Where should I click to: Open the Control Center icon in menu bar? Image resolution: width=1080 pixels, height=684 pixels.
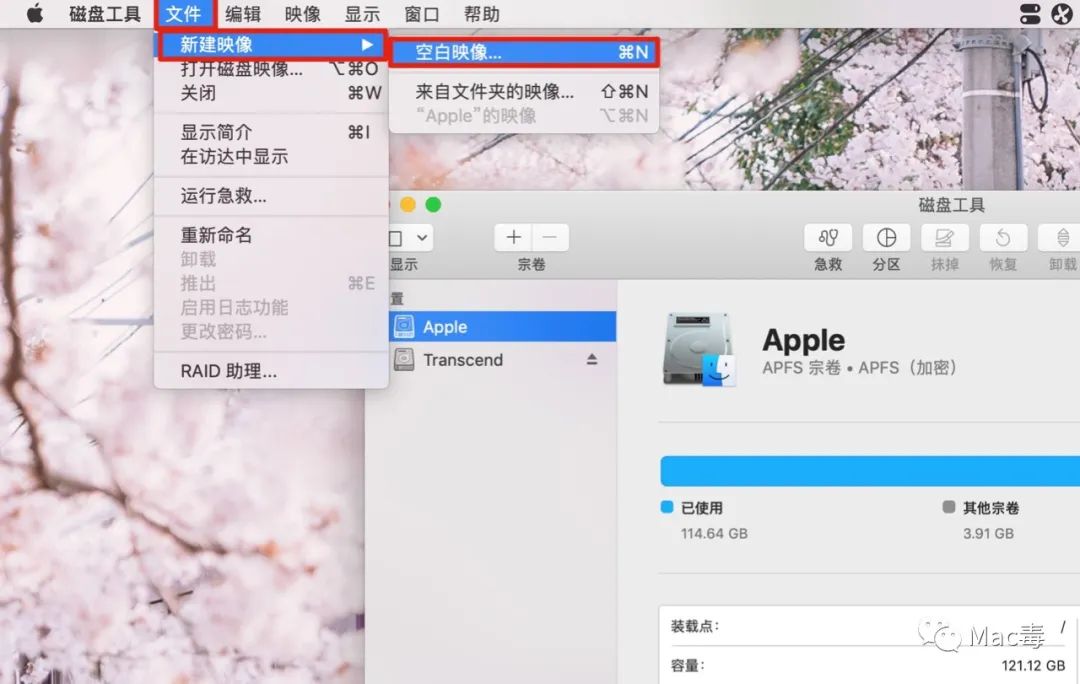coord(1030,14)
